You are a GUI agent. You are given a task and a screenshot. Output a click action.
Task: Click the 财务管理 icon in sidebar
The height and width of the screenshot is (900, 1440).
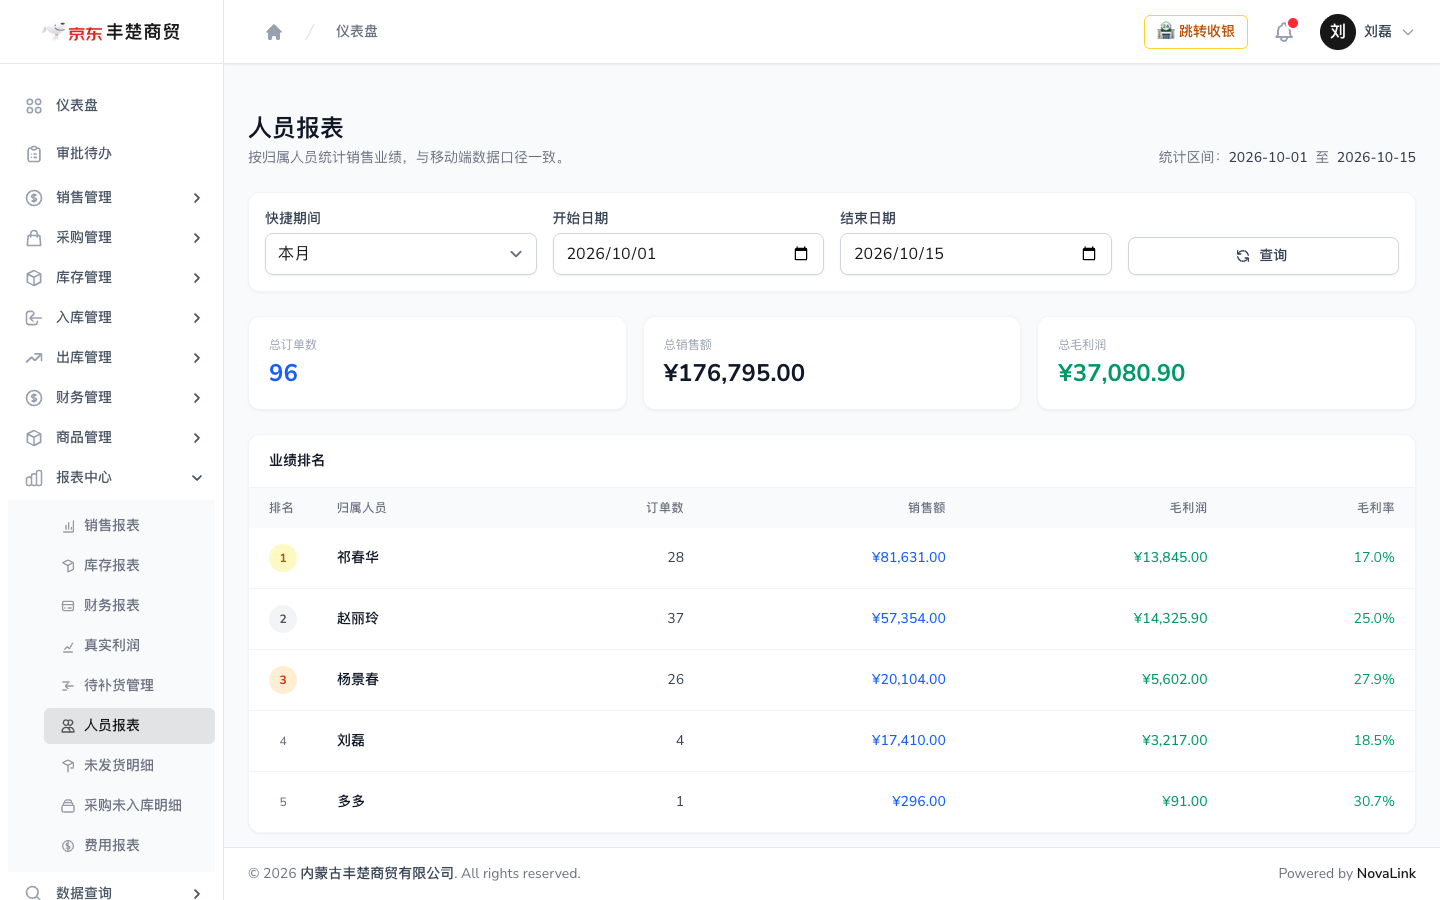(x=34, y=398)
